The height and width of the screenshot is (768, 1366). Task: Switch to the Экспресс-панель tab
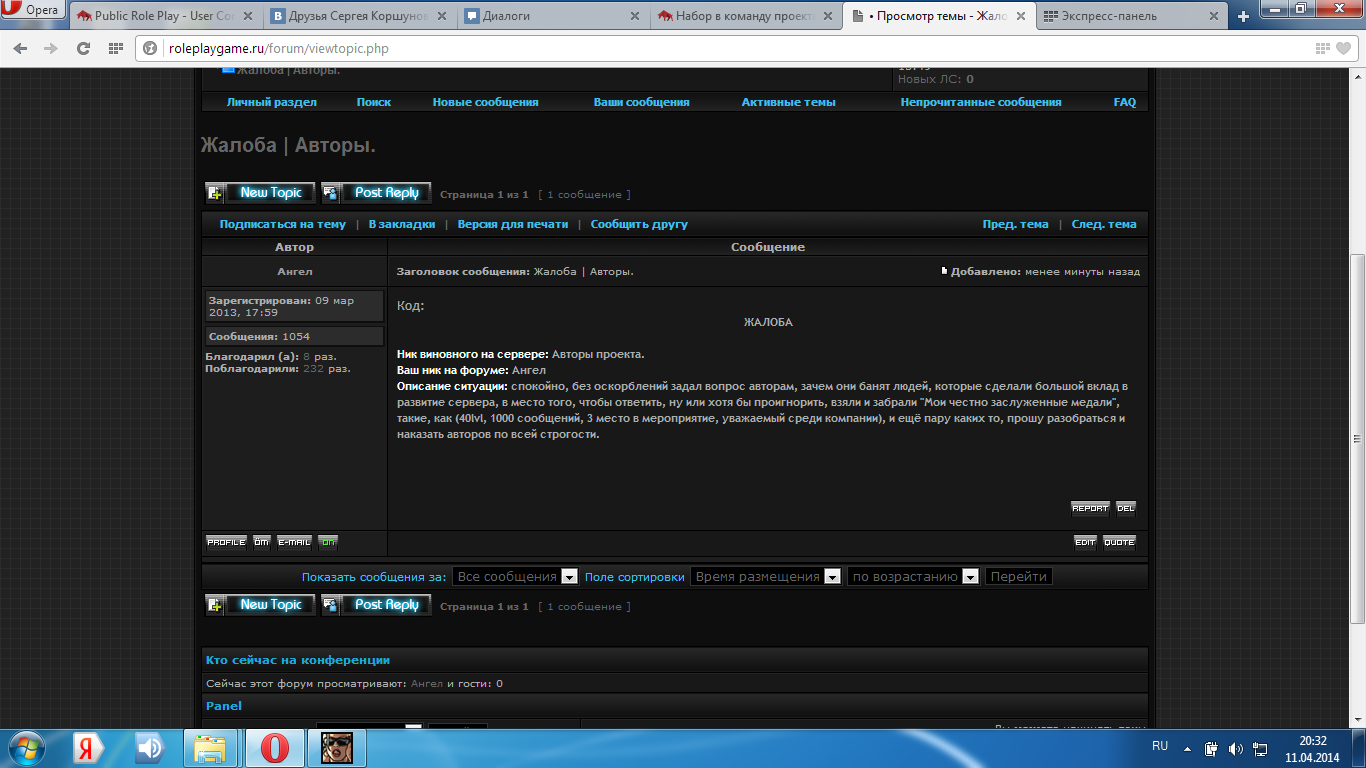pos(1130,16)
